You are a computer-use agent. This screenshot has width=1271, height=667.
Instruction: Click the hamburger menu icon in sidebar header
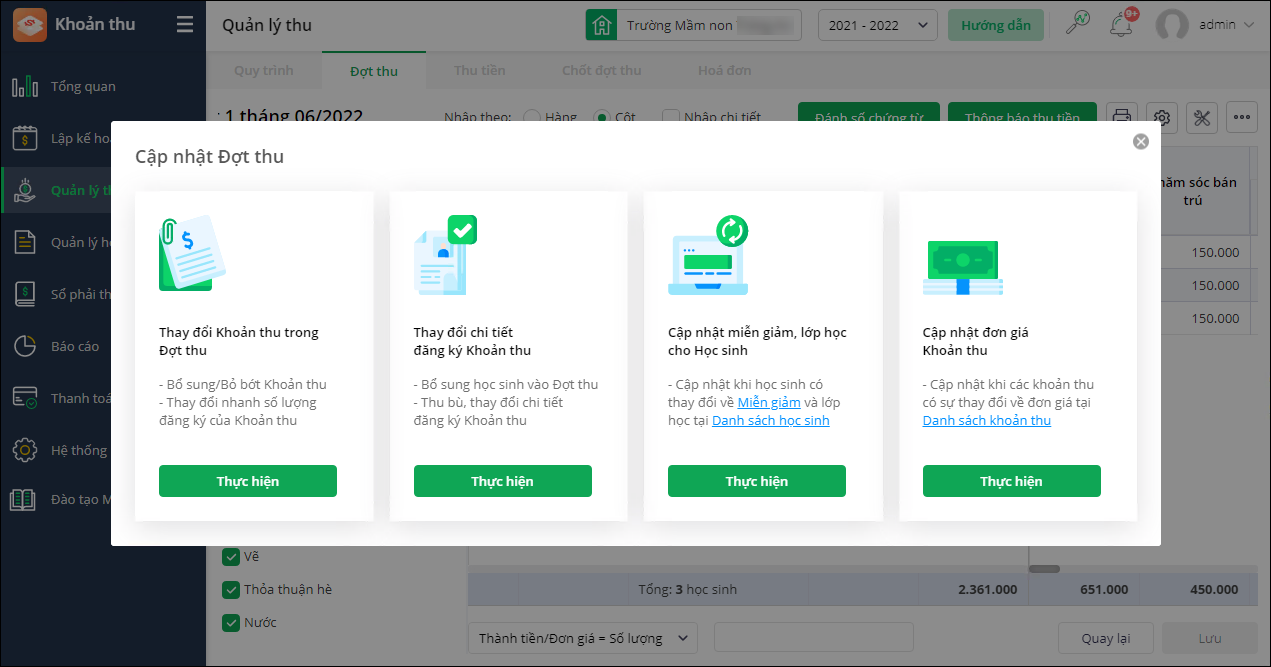pos(185,25)
